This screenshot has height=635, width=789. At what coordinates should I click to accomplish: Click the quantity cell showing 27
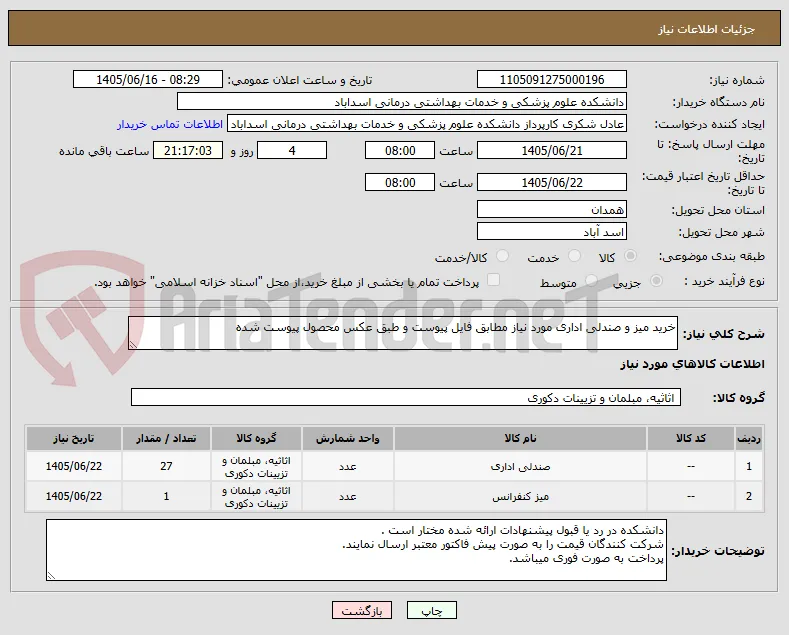167,466
